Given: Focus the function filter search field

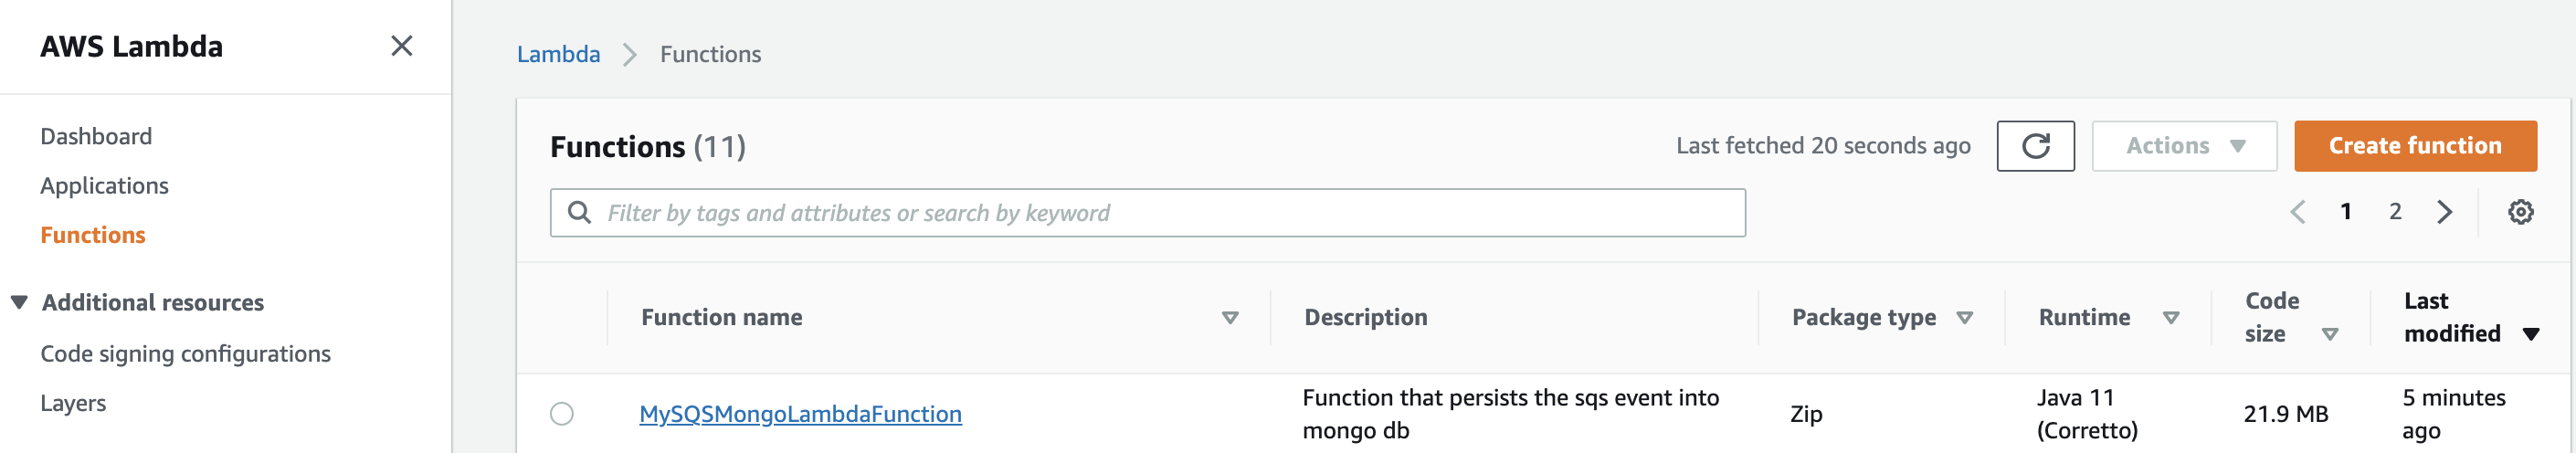Looking at the screenshot, I should pos(1147,213).
